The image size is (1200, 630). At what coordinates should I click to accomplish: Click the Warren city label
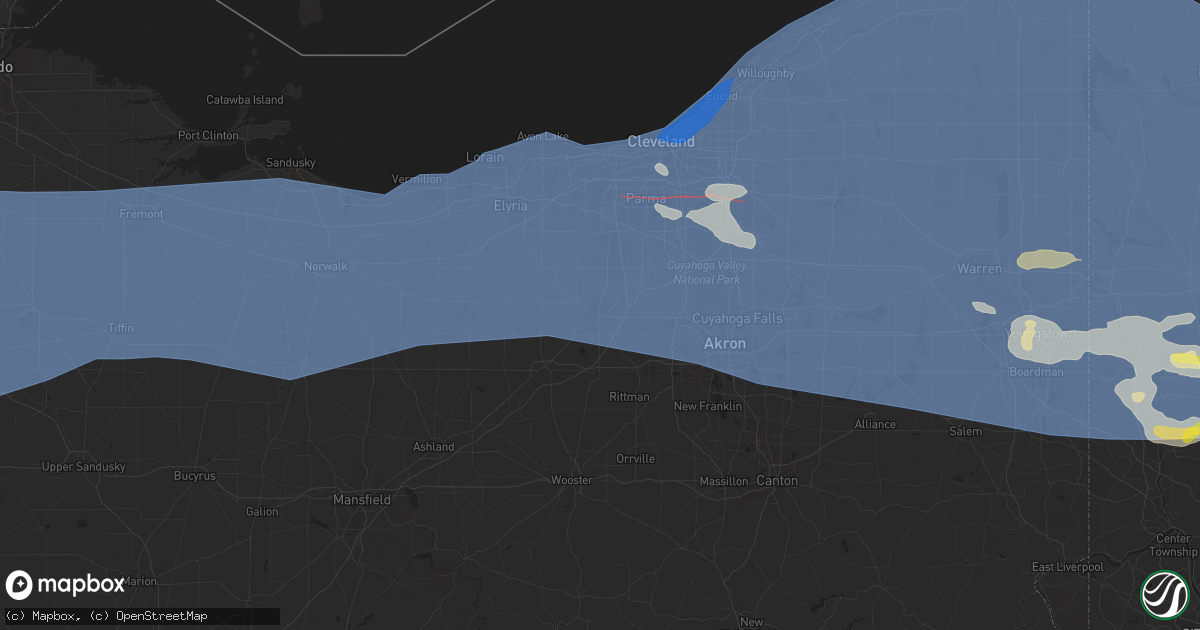click(x=980, y=269)
